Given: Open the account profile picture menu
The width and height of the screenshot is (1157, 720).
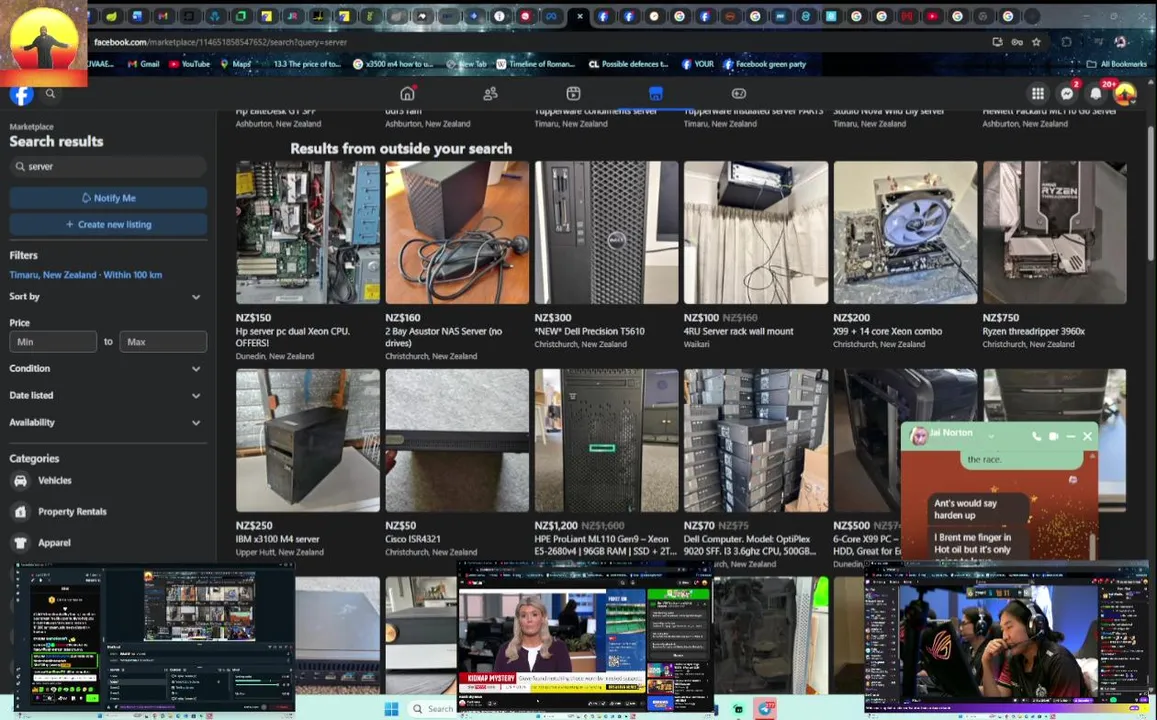Looking at the screenshot, I should pyautogui.click(x=1125, y=94).
